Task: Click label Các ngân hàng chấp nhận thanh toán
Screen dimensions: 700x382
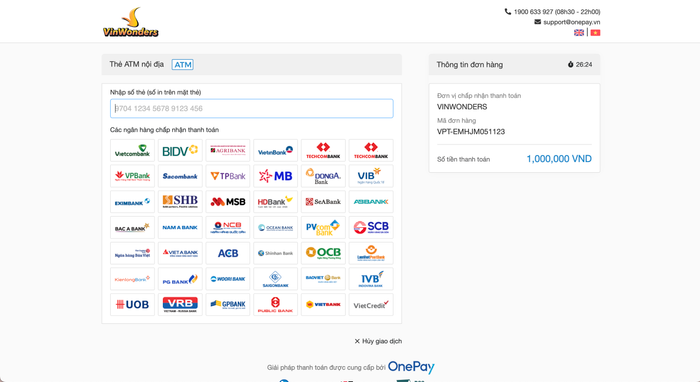Action: click(x=164, y=130)
